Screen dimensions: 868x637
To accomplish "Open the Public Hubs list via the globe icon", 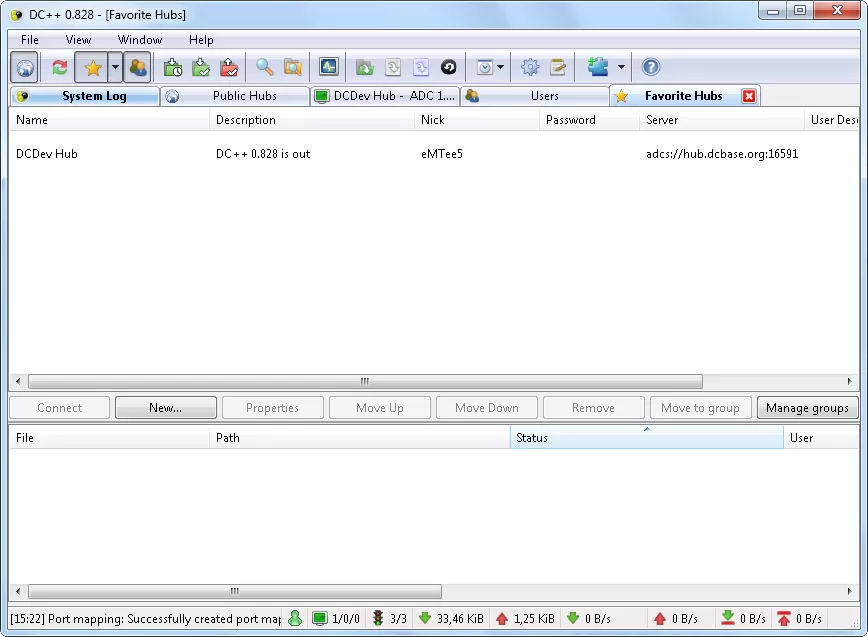I will (23, 67).
